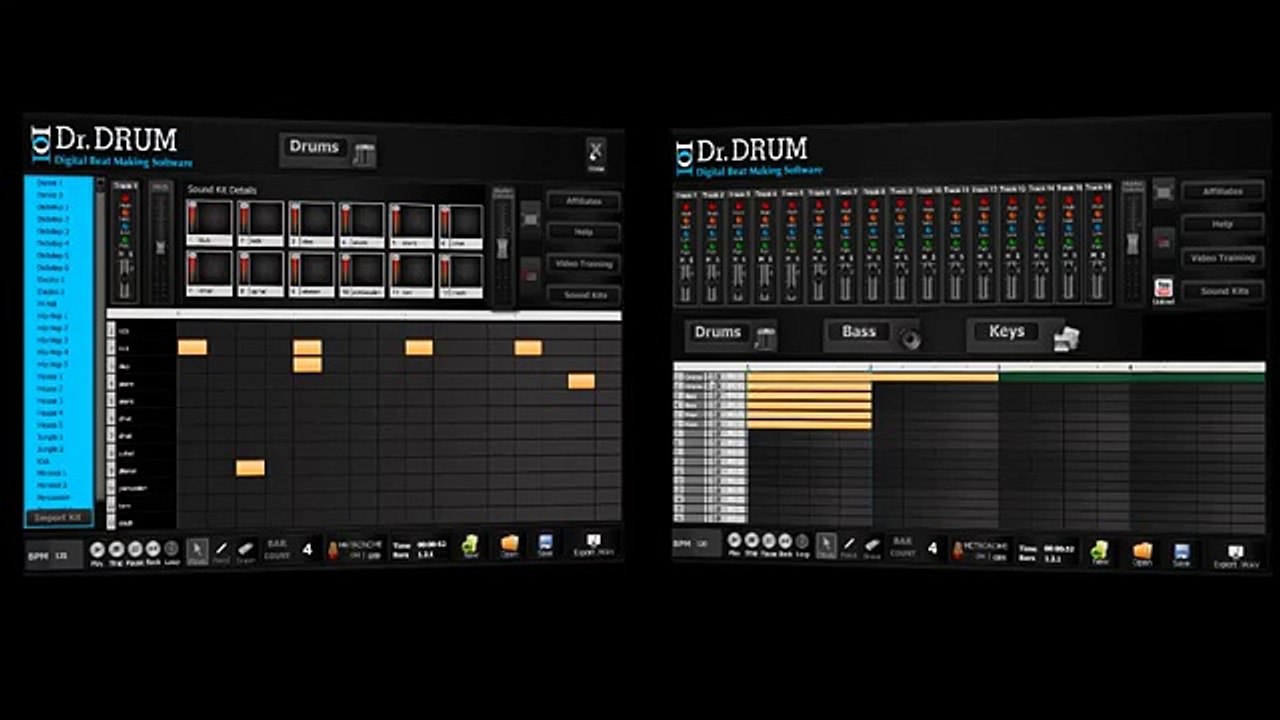Toggle the red mute button on Track 1, right mixer
This screenshot has height=720, width=1280.
[686, 204]
